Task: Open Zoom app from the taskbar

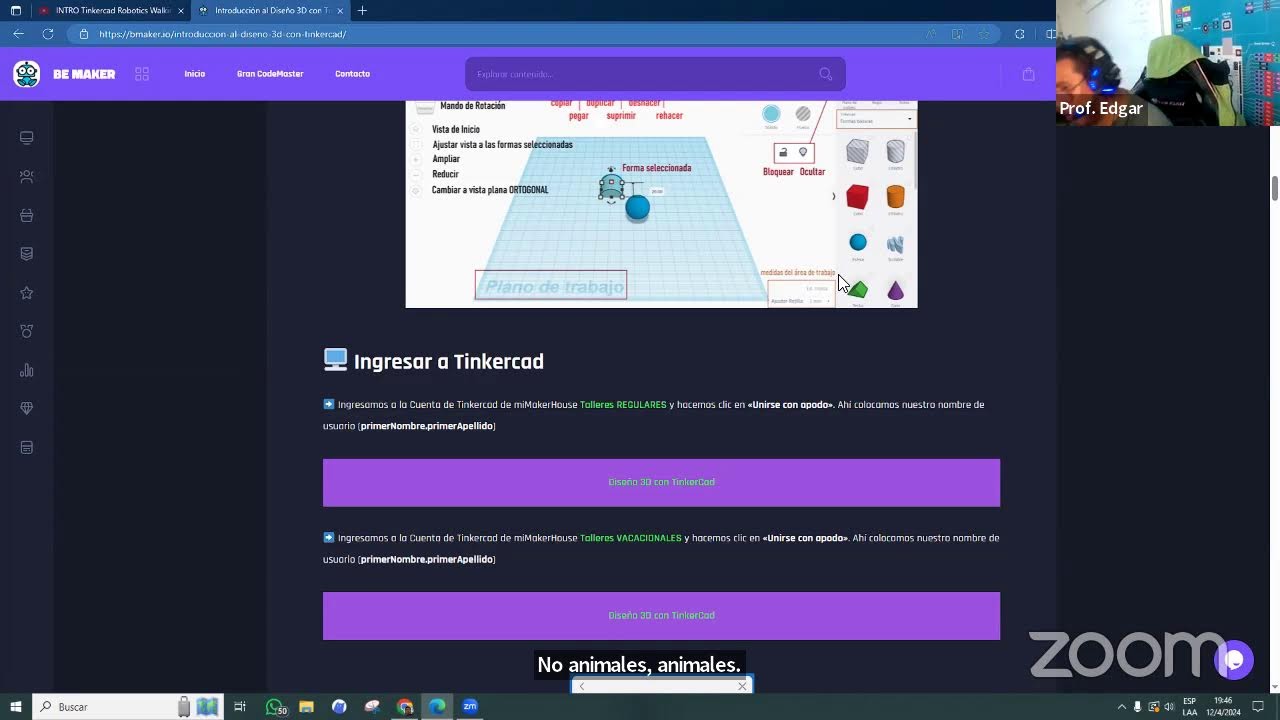Action: coord(470,707)
